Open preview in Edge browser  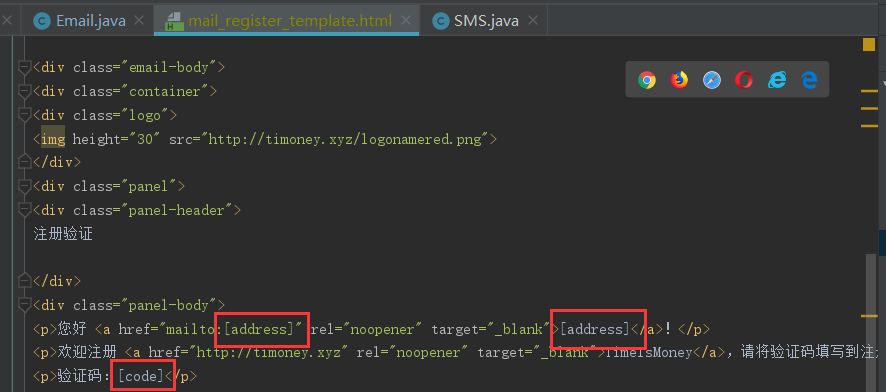809,80
